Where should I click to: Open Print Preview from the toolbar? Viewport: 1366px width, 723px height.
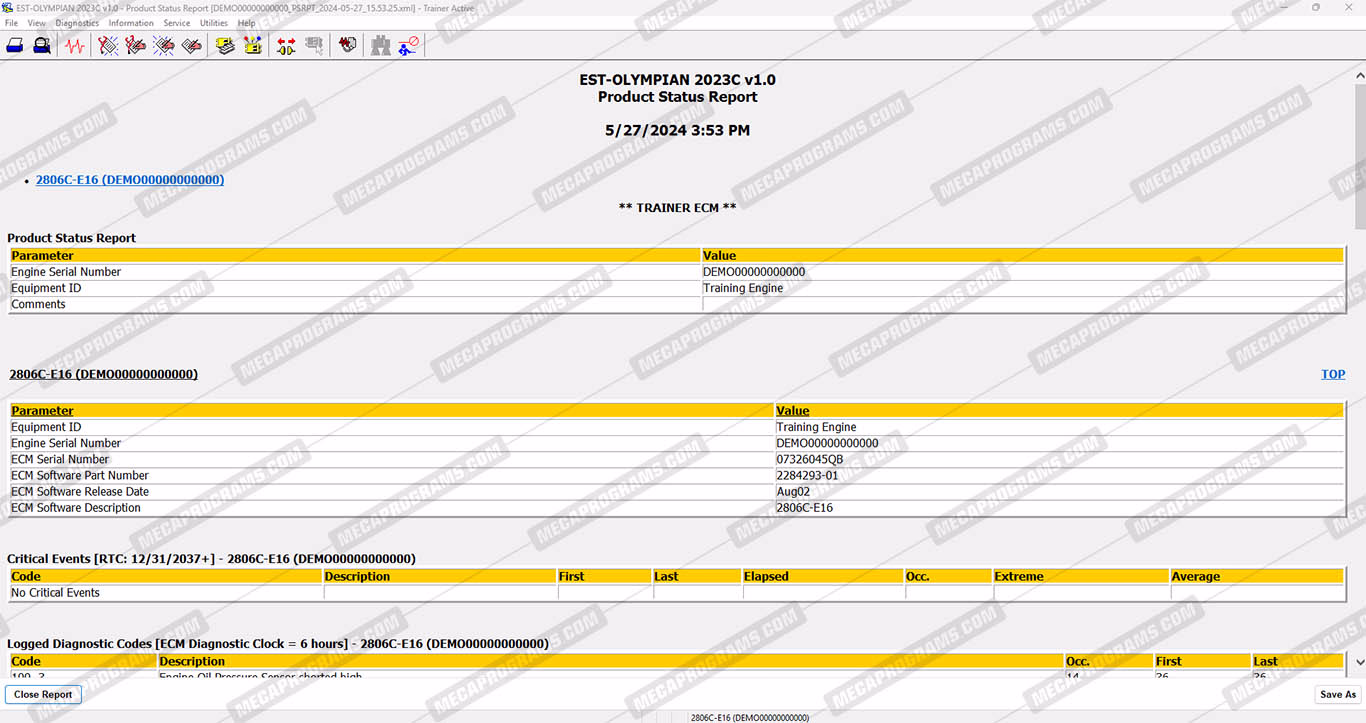point(42,45)
